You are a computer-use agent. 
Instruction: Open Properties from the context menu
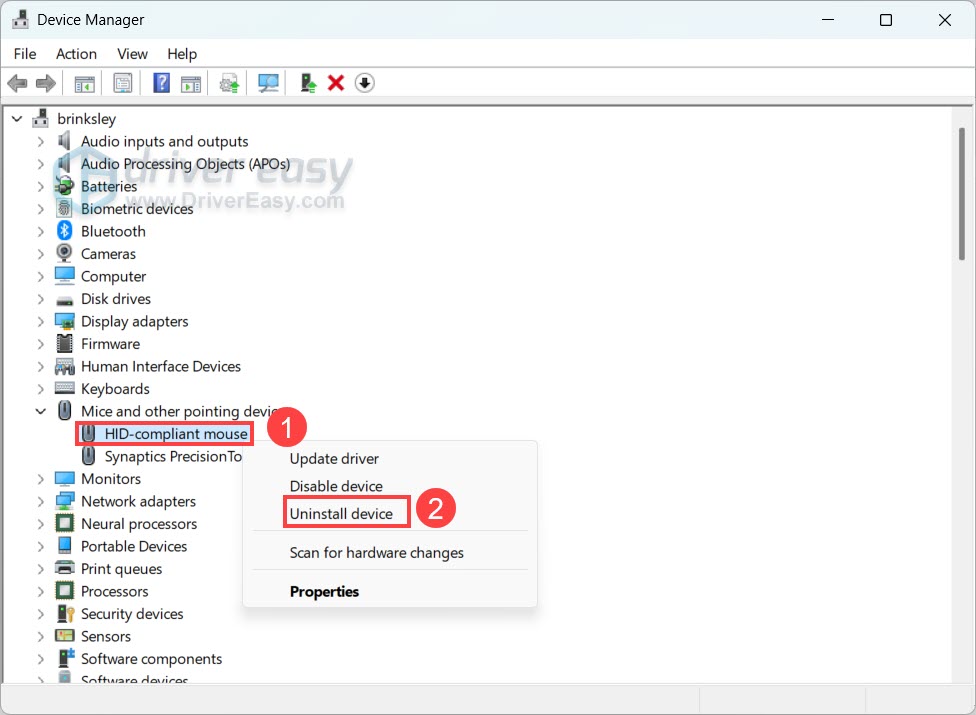click(390, 591)
